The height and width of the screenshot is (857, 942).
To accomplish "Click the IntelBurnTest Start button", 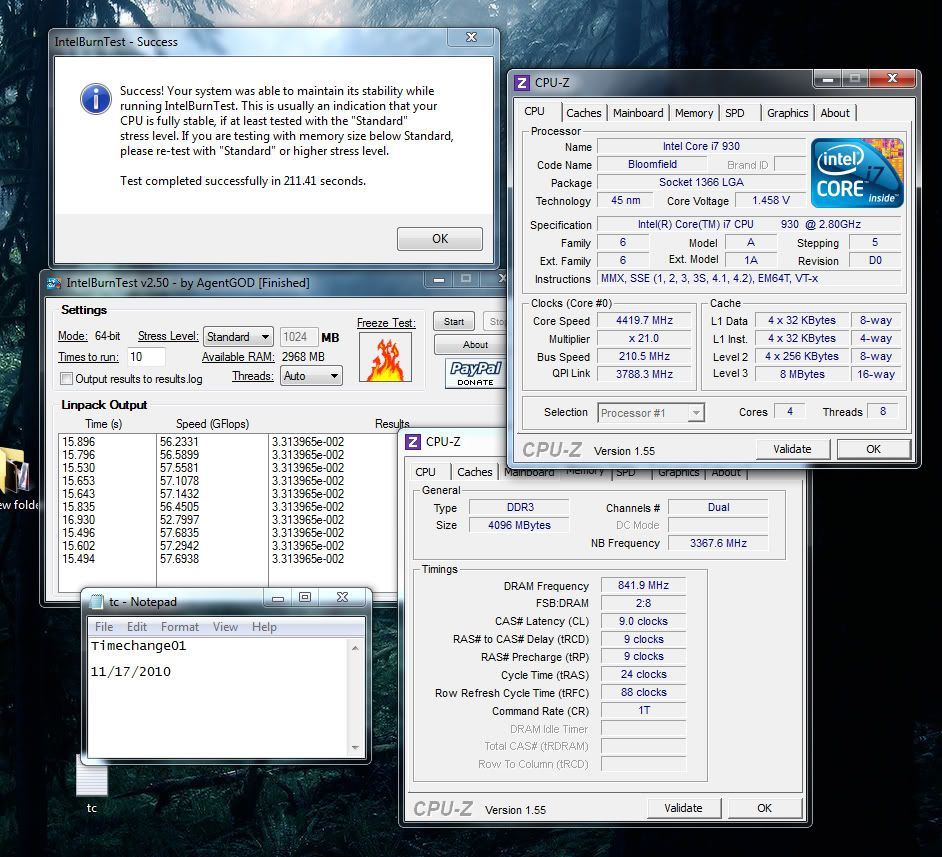I will [x=453, y=322].
